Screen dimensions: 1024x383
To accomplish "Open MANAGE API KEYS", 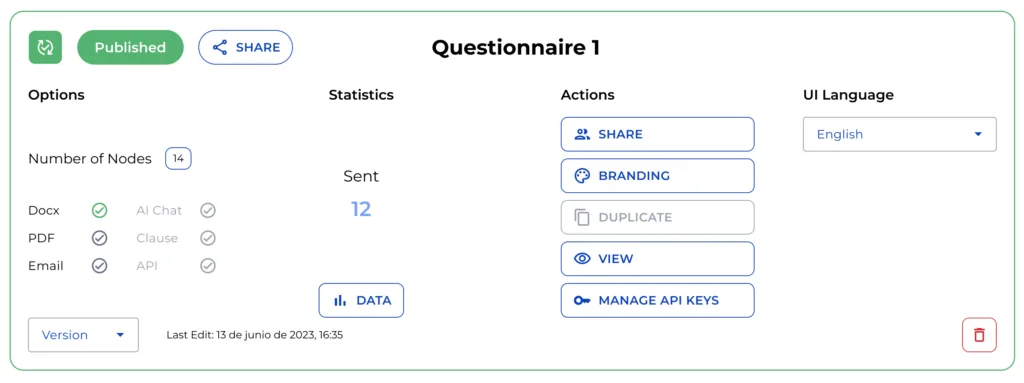I will click(658, 301).
